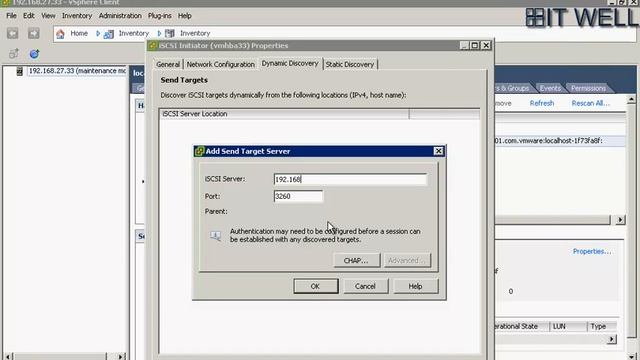Switch to the Static Discovery tab
Image resolution: width=640 pixels, height=360 pixels.
350,64
